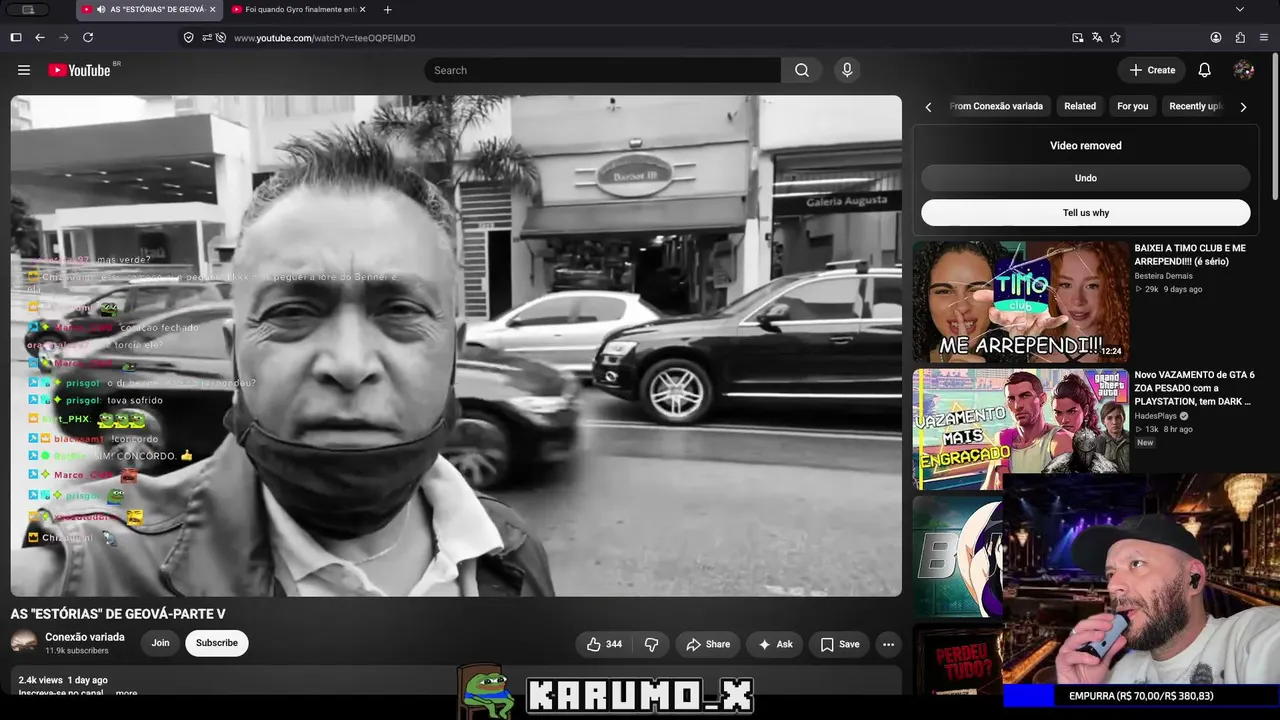
Task: Dislike this video
Action: pyautogui.click(x=651, y=645)
